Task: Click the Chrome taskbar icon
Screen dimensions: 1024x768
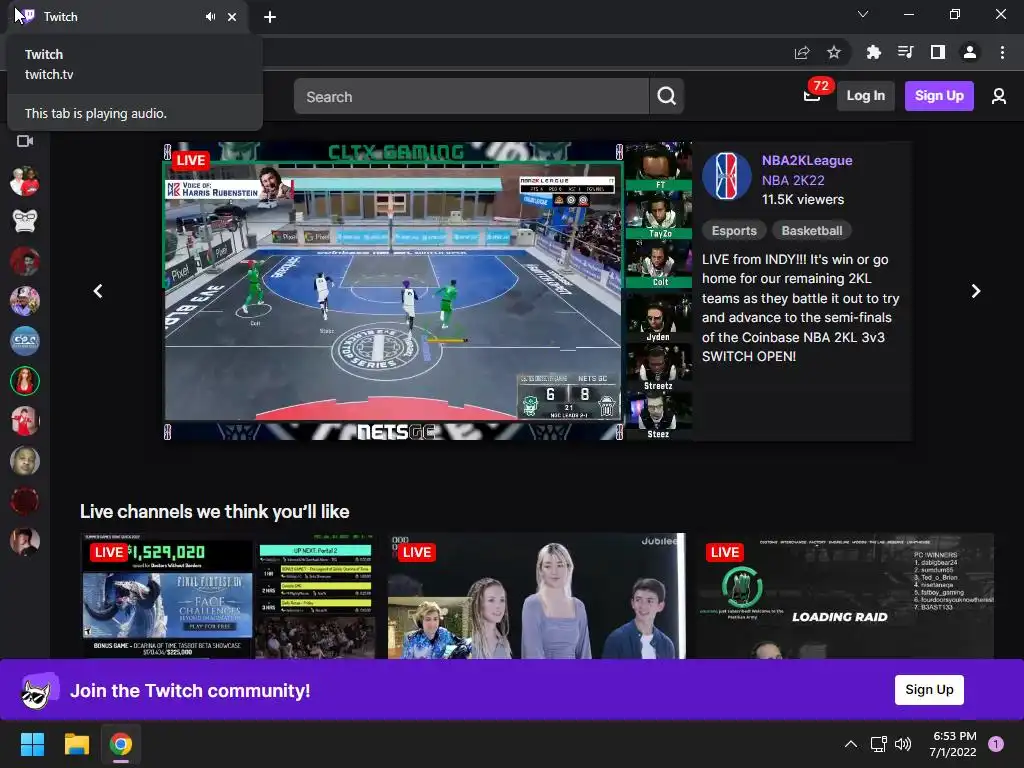Action: click(121, 744)
